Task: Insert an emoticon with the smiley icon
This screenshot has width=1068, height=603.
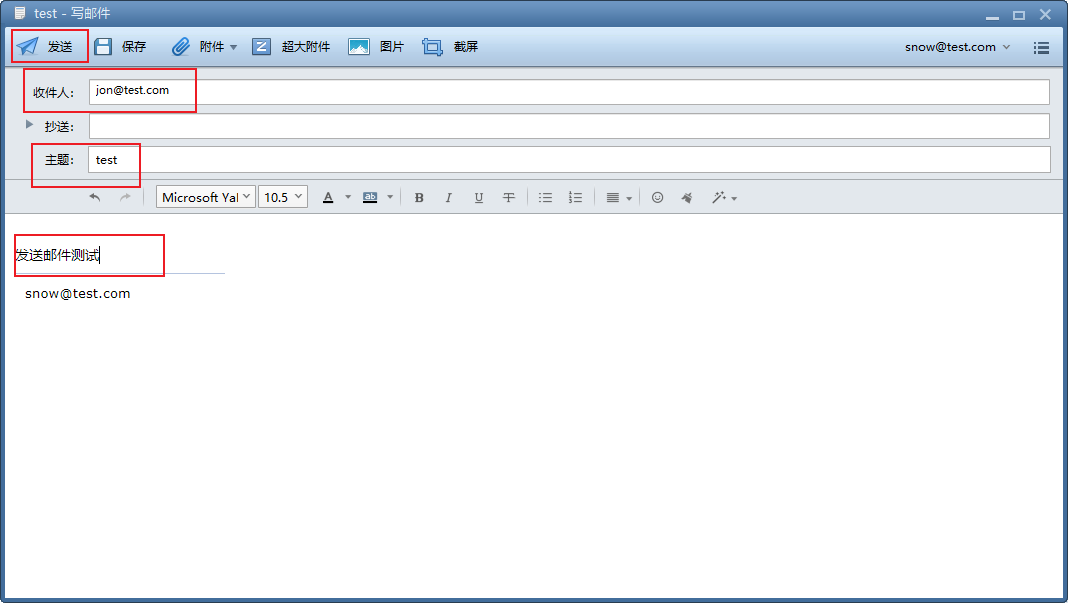Action: [x=657, y=198]
